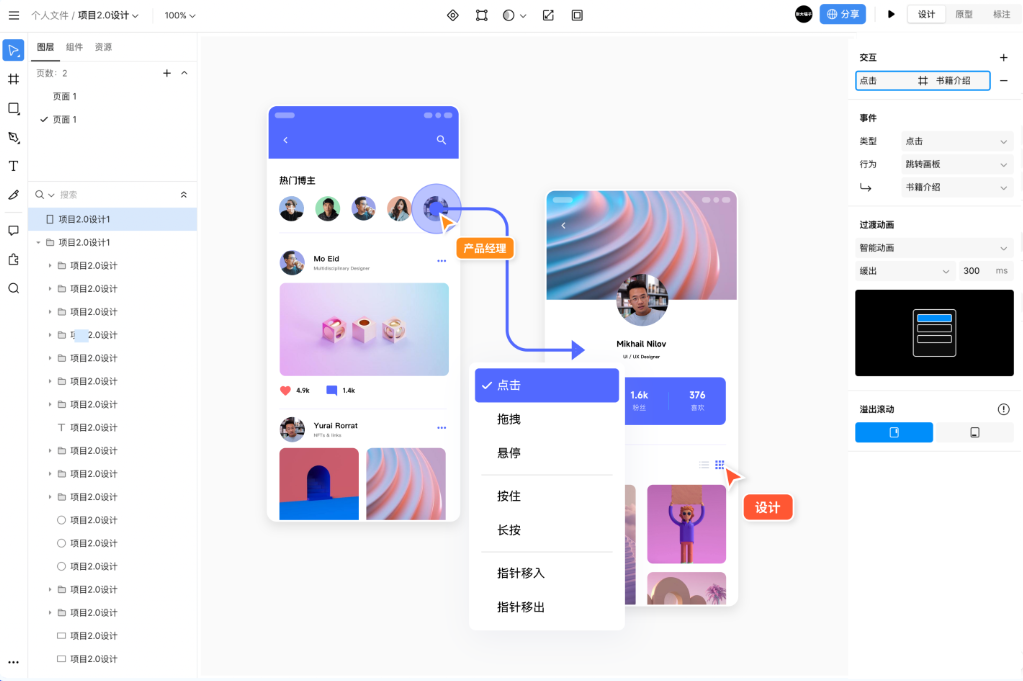Select the pencil tool

[x=14, y=195]
